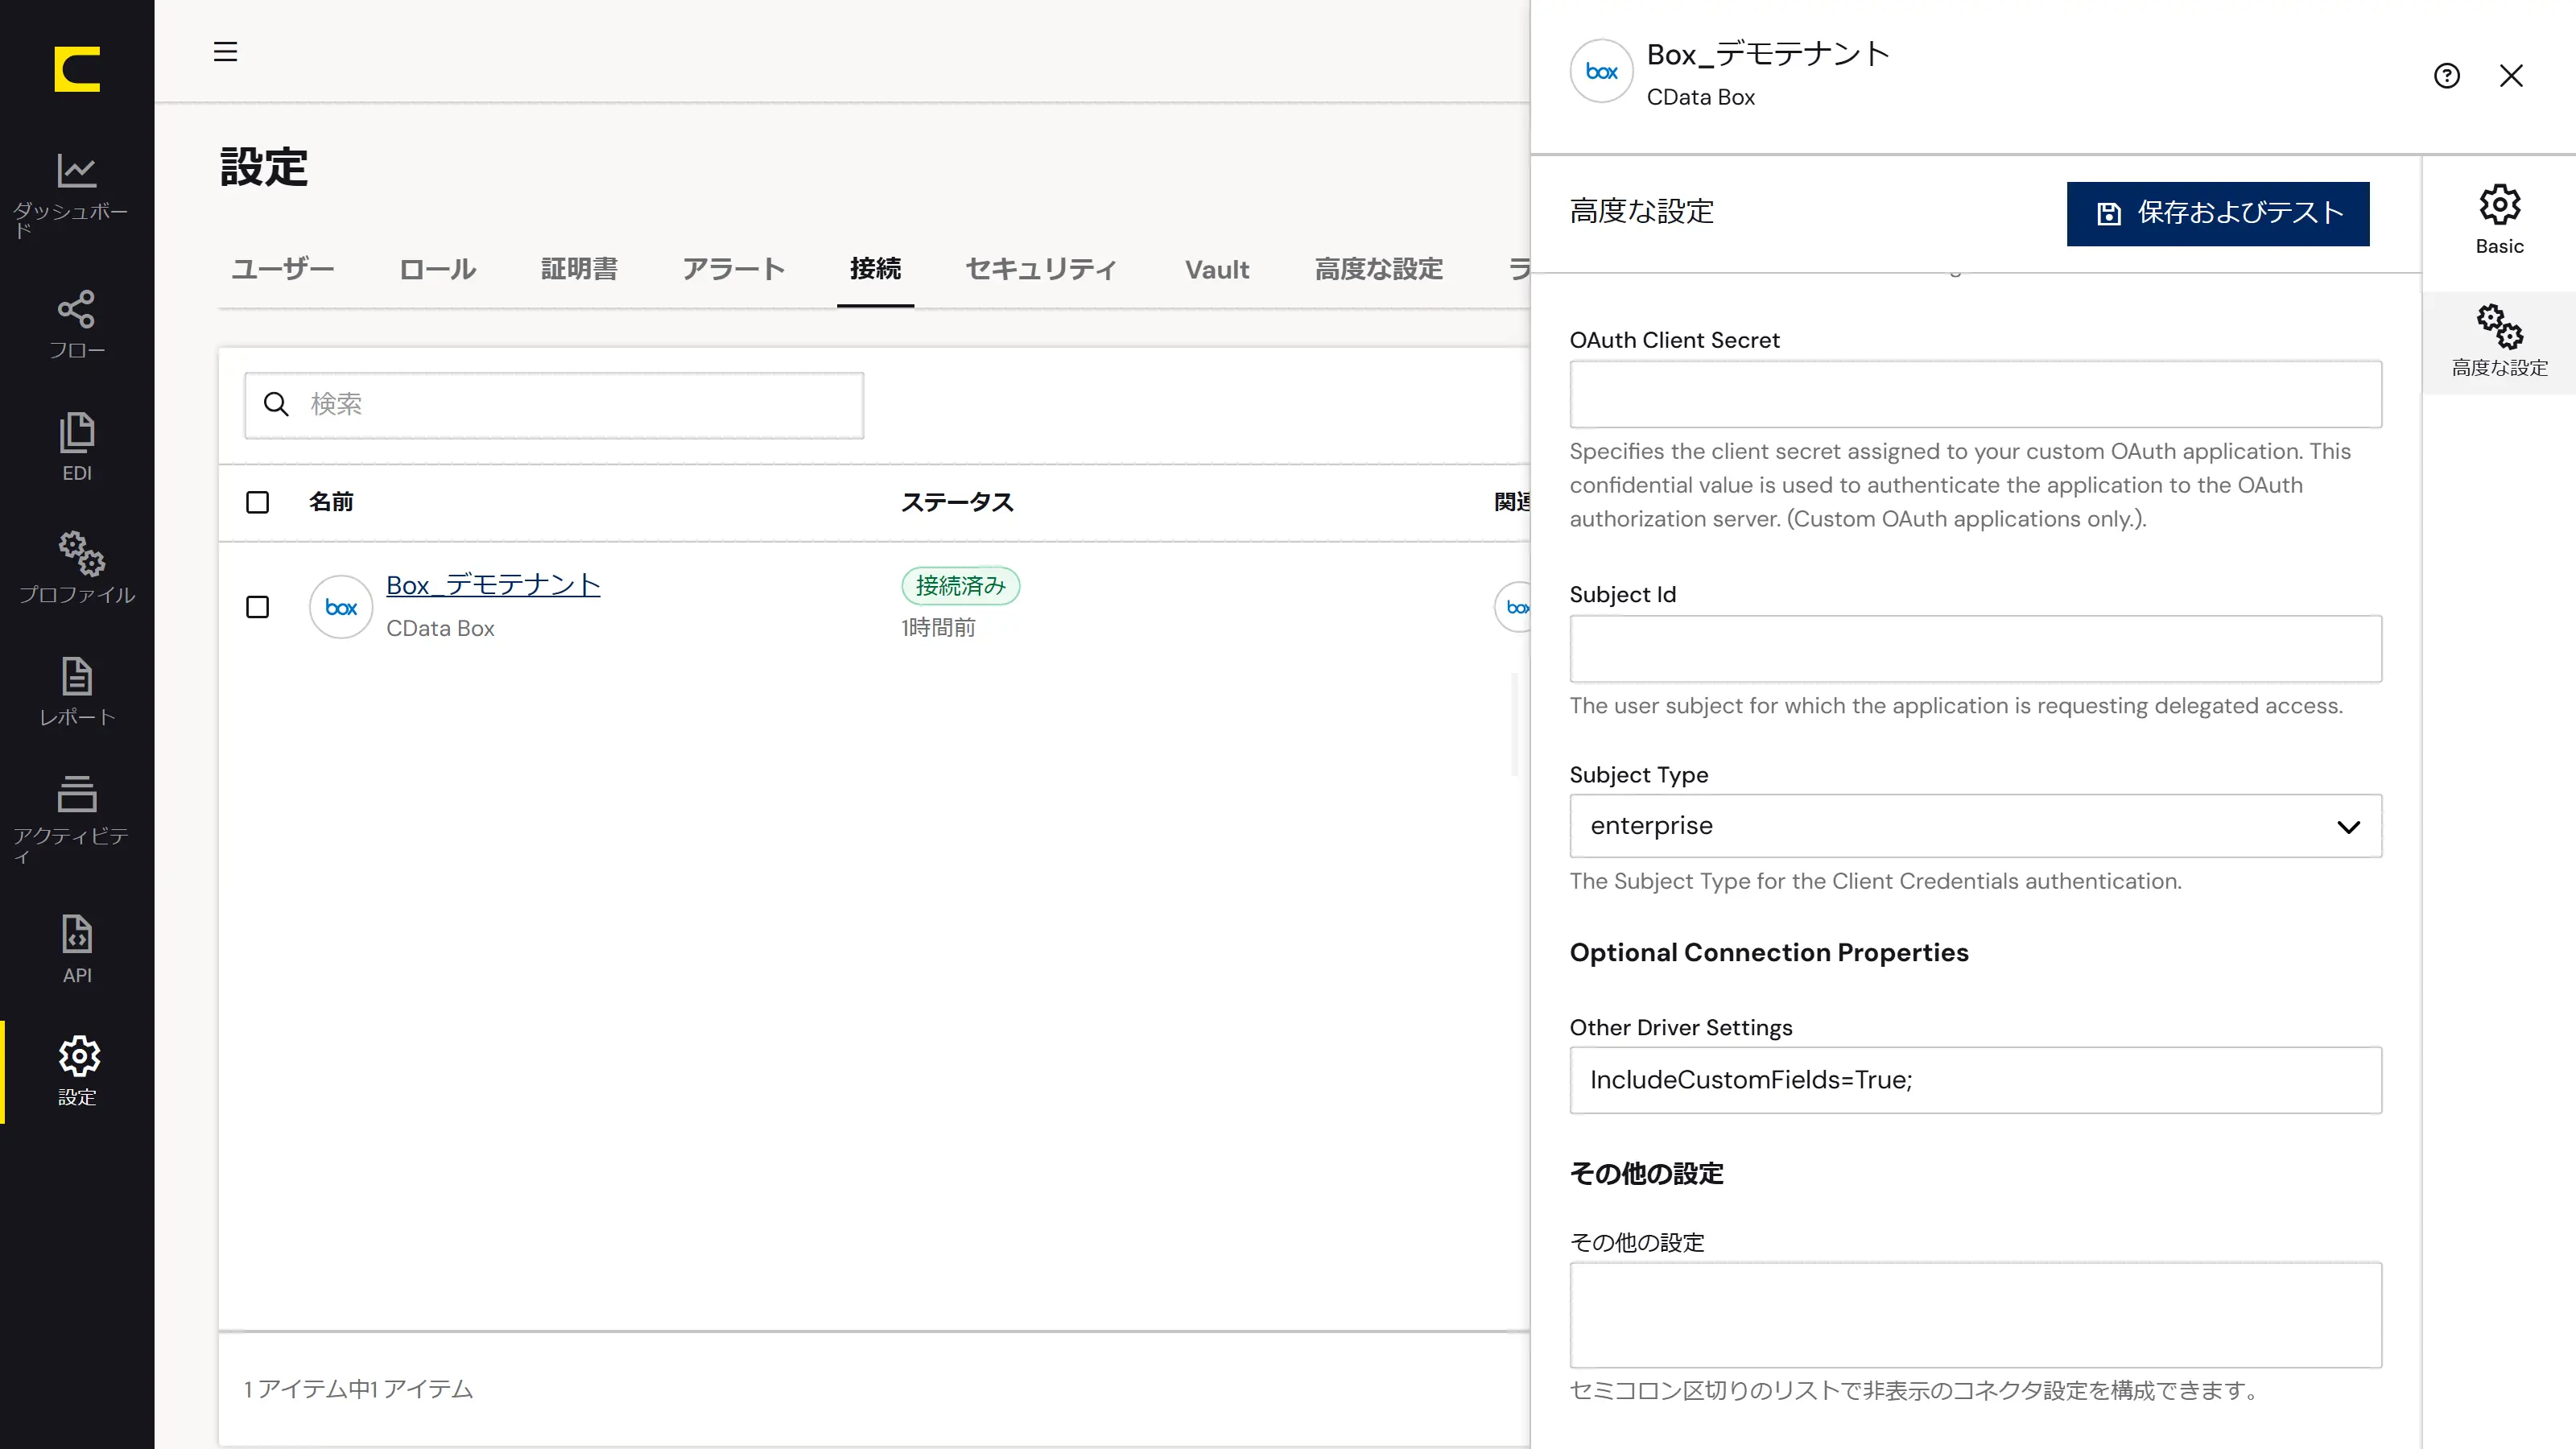Open the アラート tab

pyautogui.click(x=733, y=269)
